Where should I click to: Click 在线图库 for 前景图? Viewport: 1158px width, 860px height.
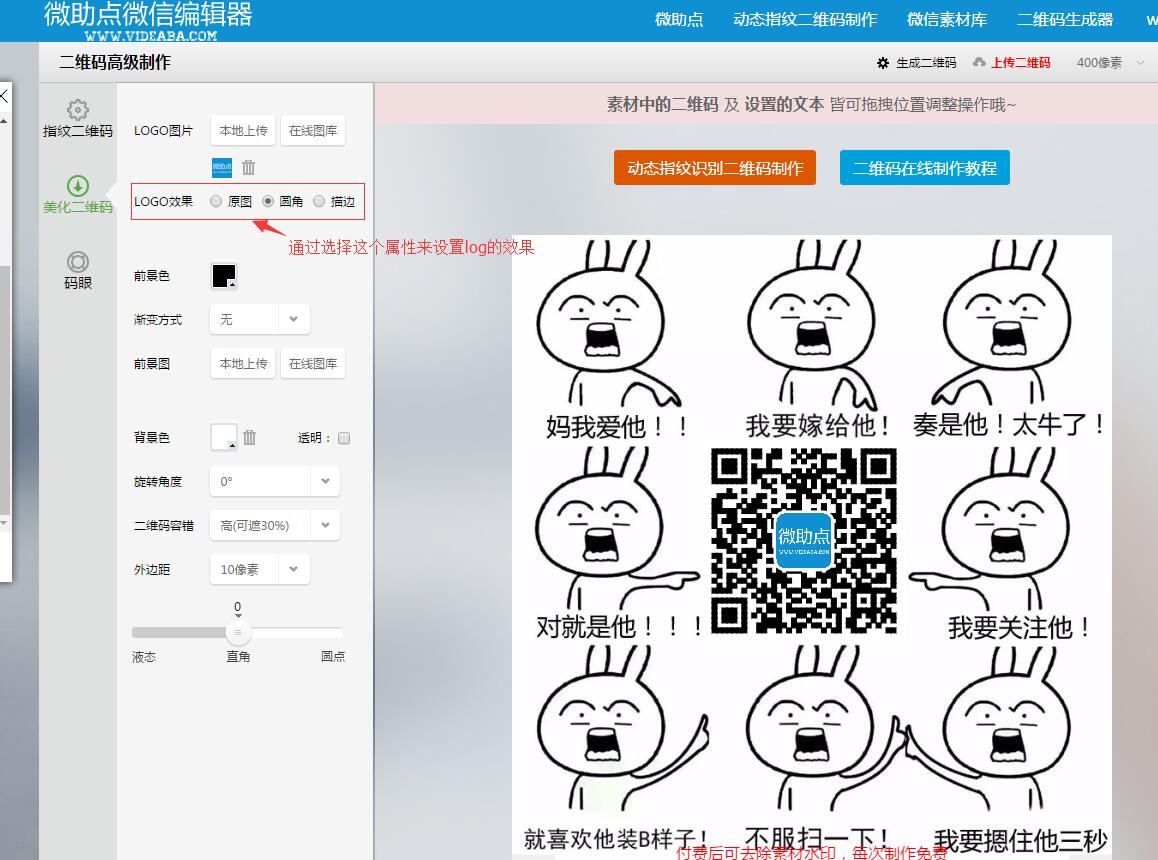coord(313,364)
